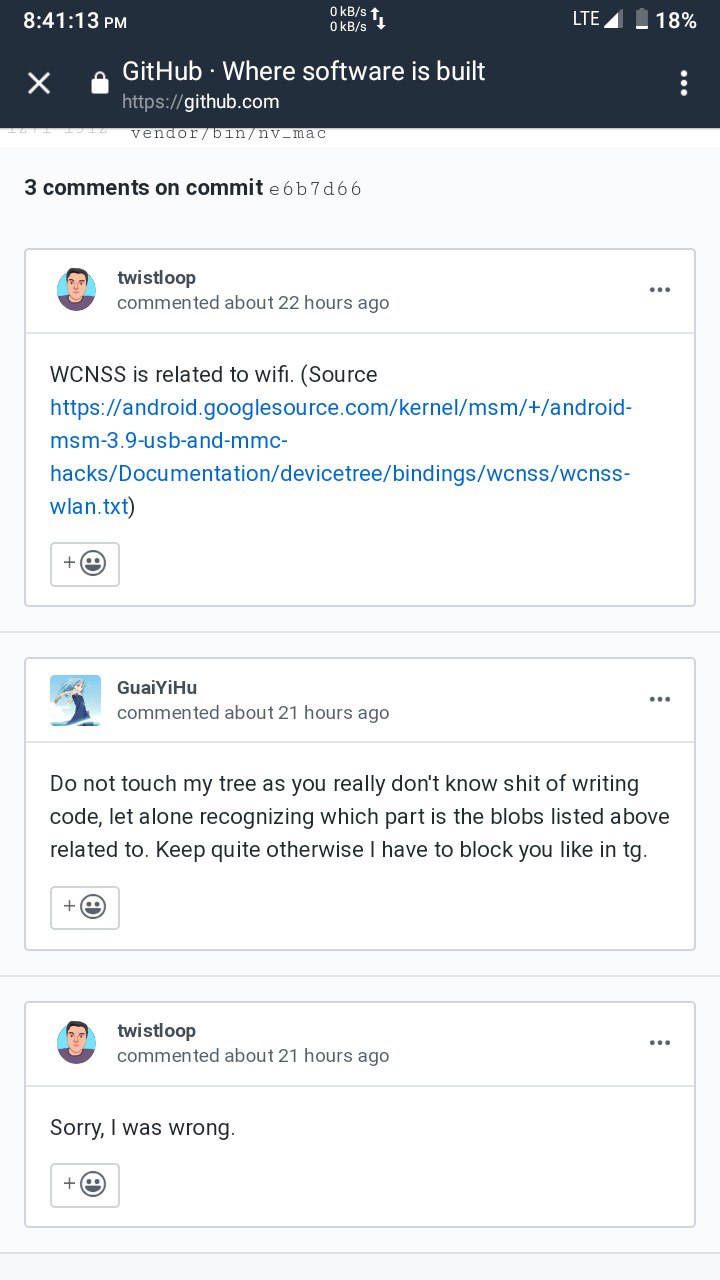
Task: Open twistloop username link in first comment
Action: pyautogui.click(x=156, y=277)
